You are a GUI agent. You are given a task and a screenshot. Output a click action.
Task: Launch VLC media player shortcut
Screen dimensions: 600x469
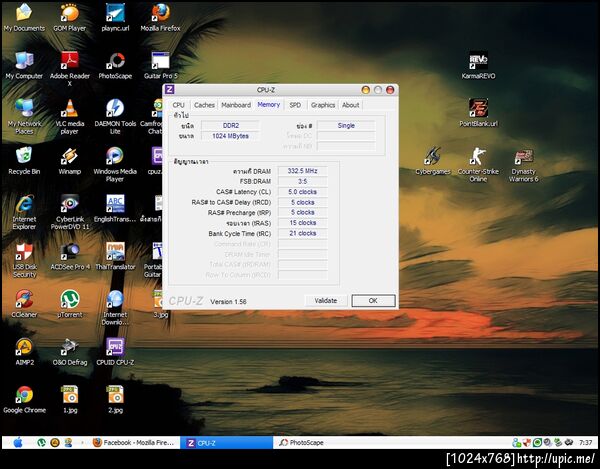coord(70,116)
